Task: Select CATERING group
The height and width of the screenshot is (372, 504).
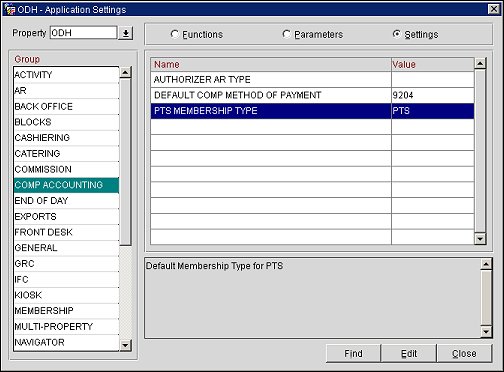Action: pos(66,153)
